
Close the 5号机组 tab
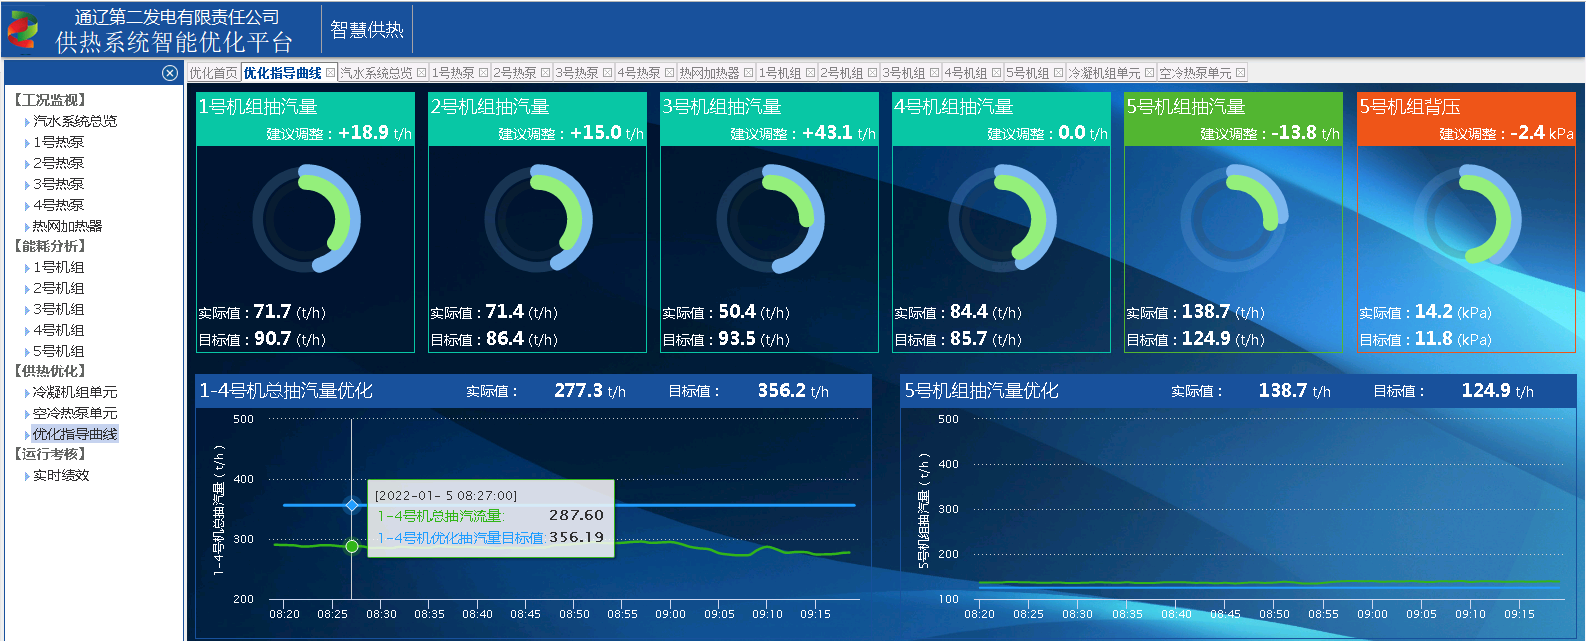[x=1058, y=73]
